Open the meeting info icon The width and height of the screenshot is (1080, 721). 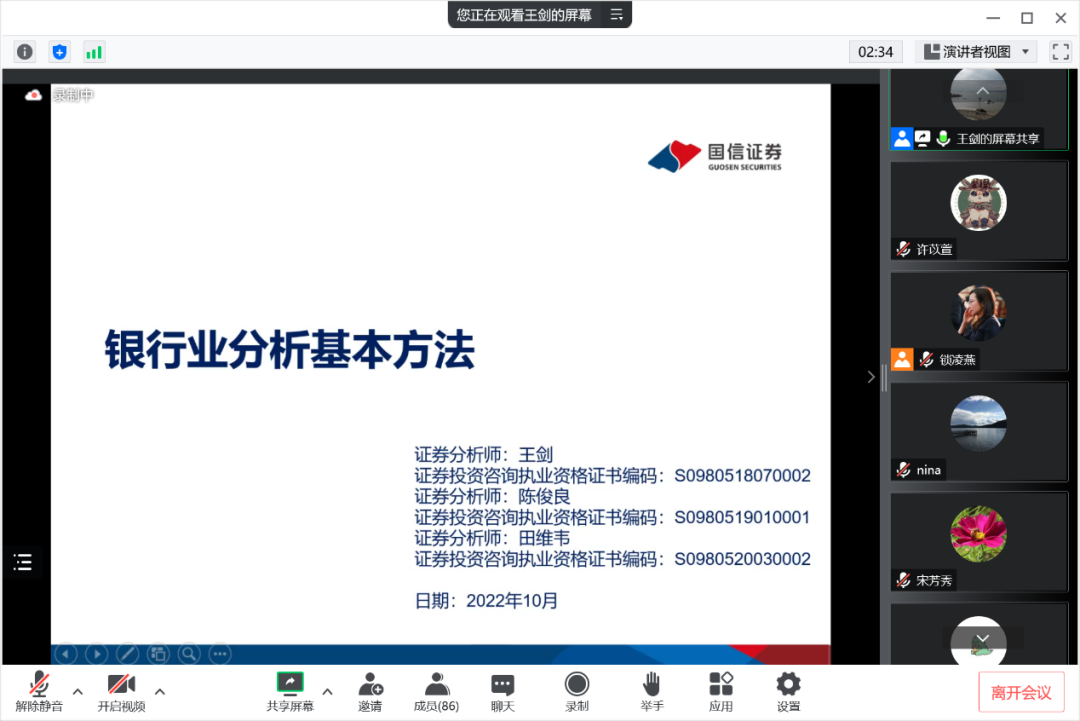tap(25, 52)
